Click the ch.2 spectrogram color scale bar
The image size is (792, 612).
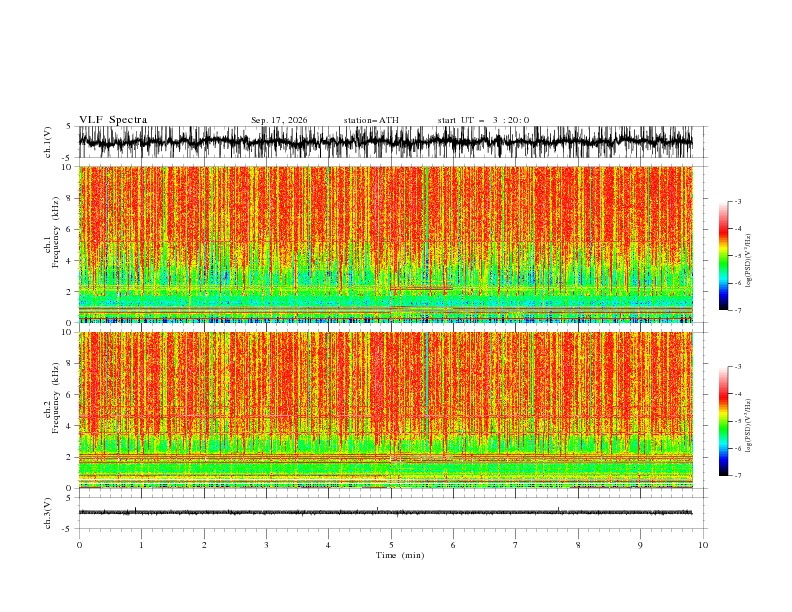coord(723,421)
